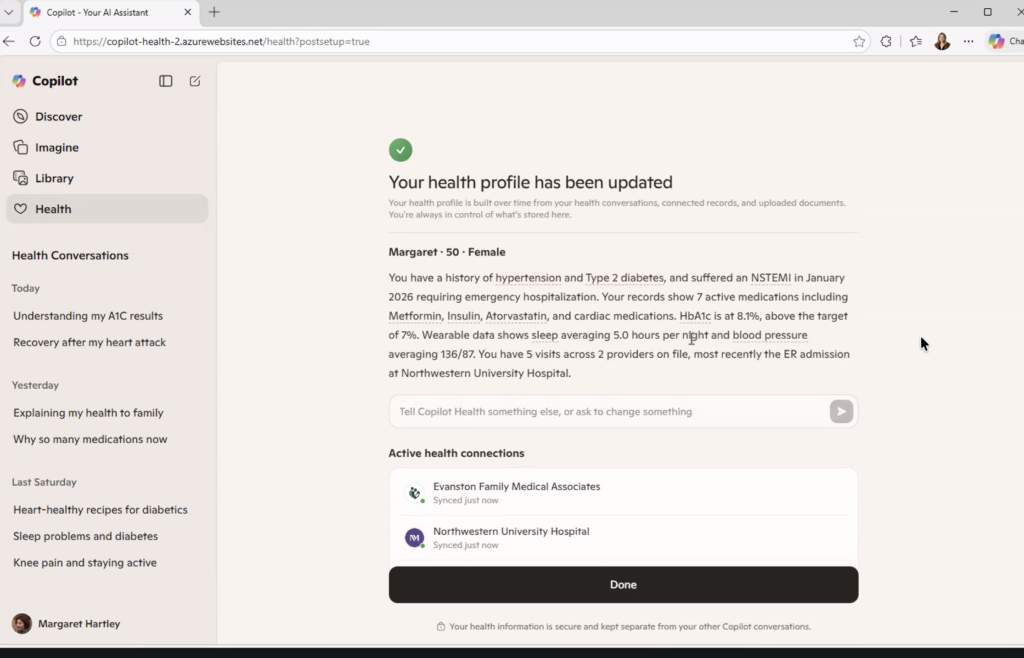This screenshot has height=658, width=1024.
Task: Open the favorites list icon in toolbar
Action: pyautogui.click(x=915, y=41)
